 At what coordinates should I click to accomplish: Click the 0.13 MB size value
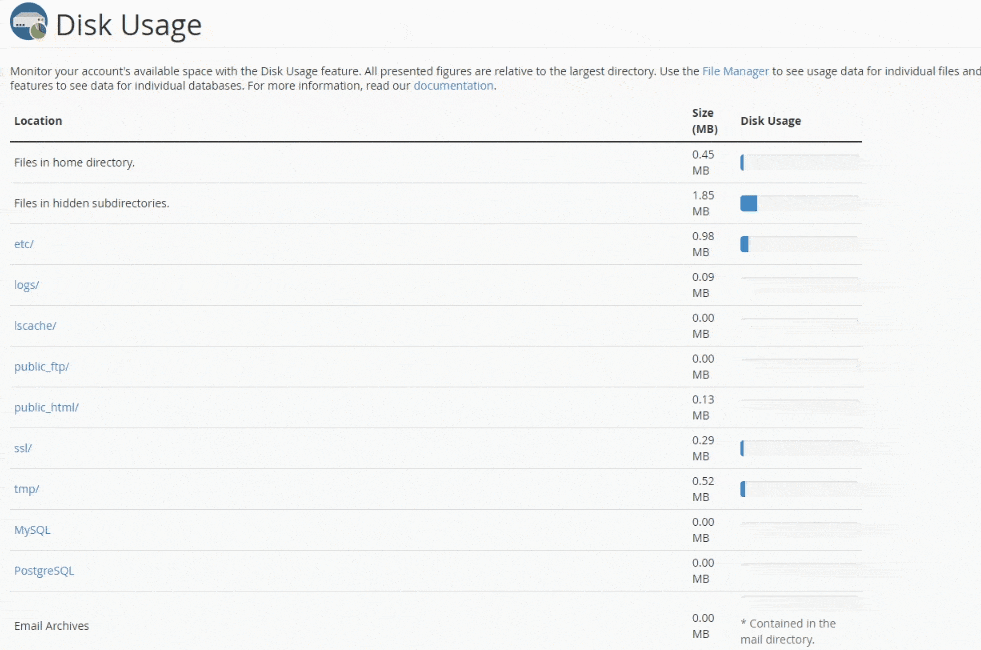point(703,407)
